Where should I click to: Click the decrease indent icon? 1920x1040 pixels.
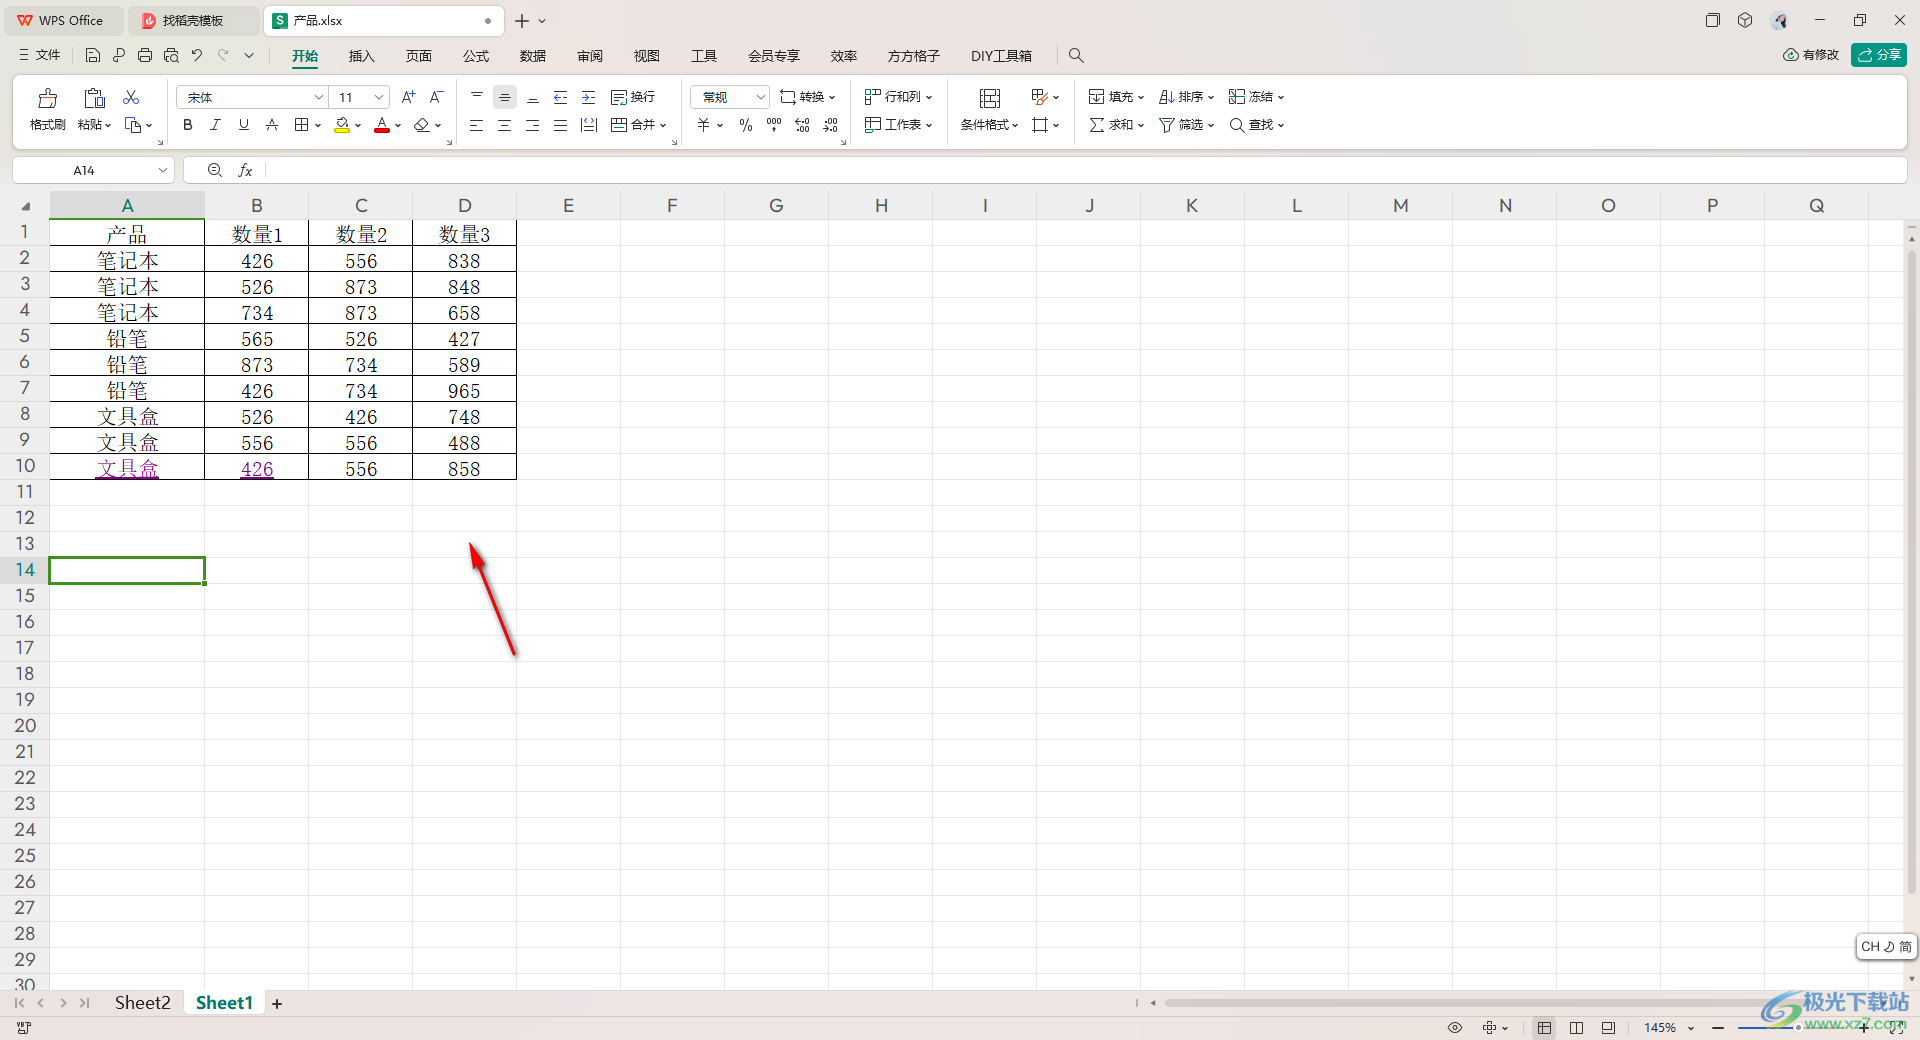[561, 97]
